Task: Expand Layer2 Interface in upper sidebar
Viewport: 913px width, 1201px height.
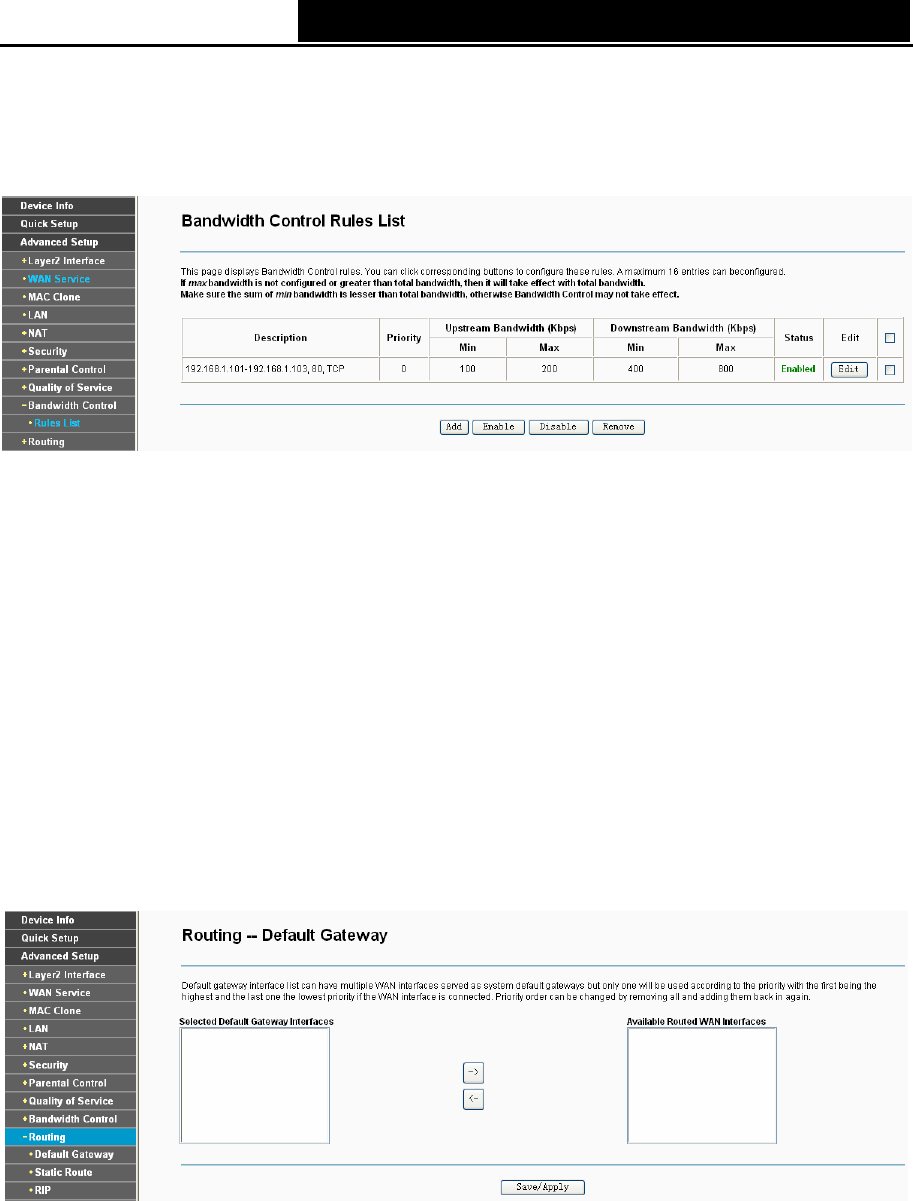Action: [68, 261]
